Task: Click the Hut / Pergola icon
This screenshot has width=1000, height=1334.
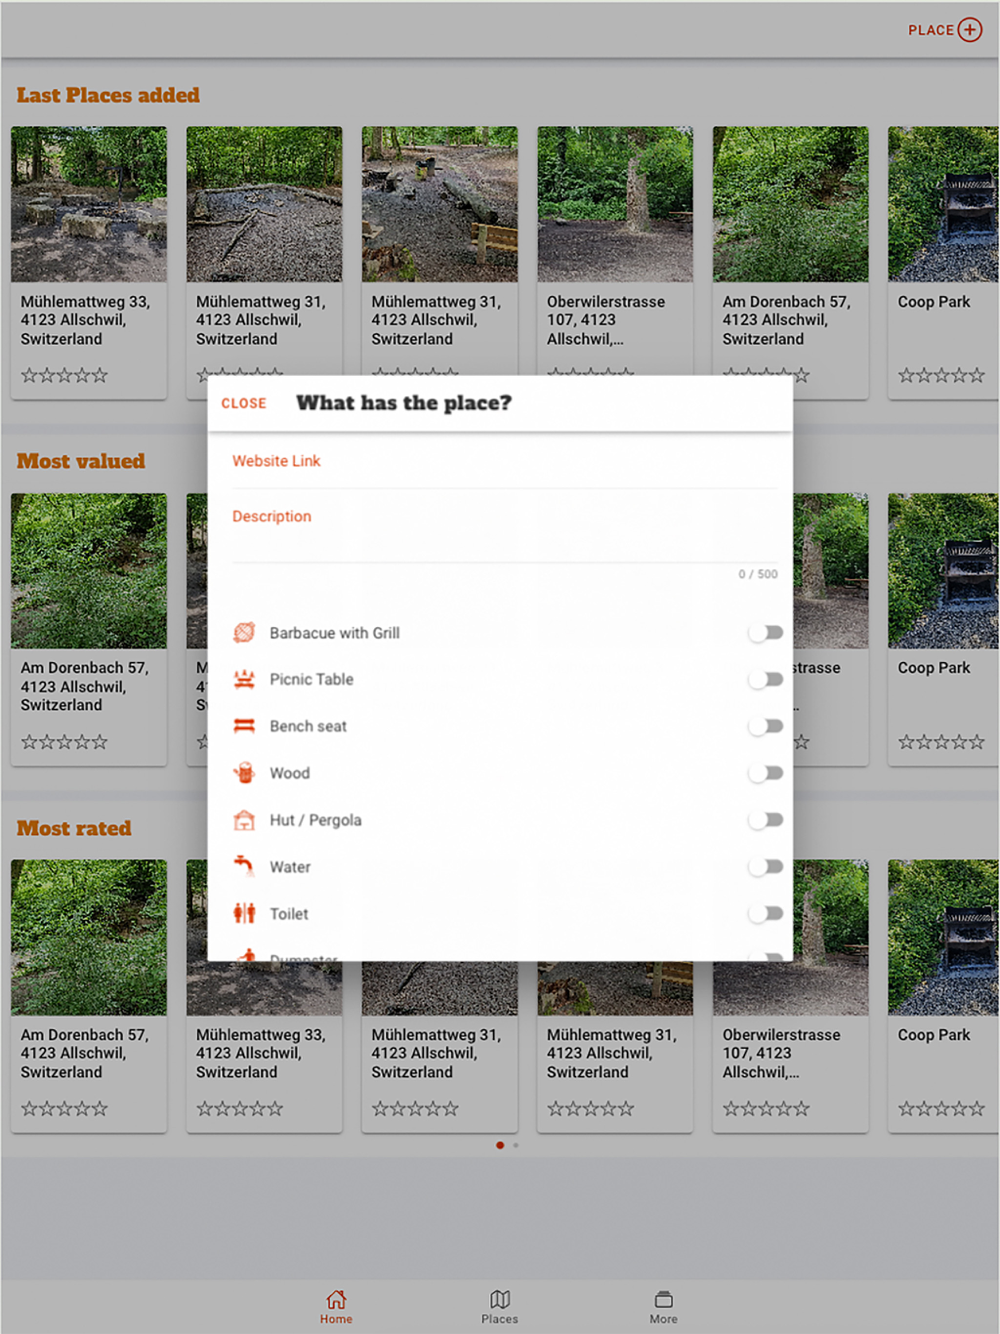Action: tap(244, 820)
